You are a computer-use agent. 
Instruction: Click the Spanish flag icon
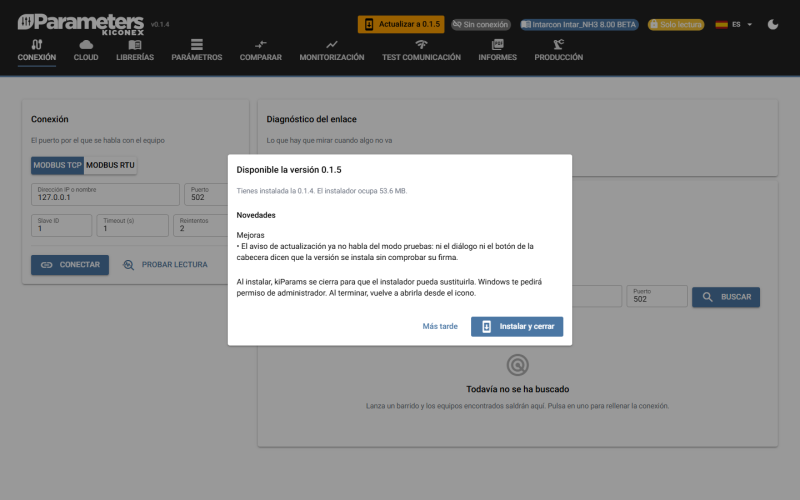[721, 24]
